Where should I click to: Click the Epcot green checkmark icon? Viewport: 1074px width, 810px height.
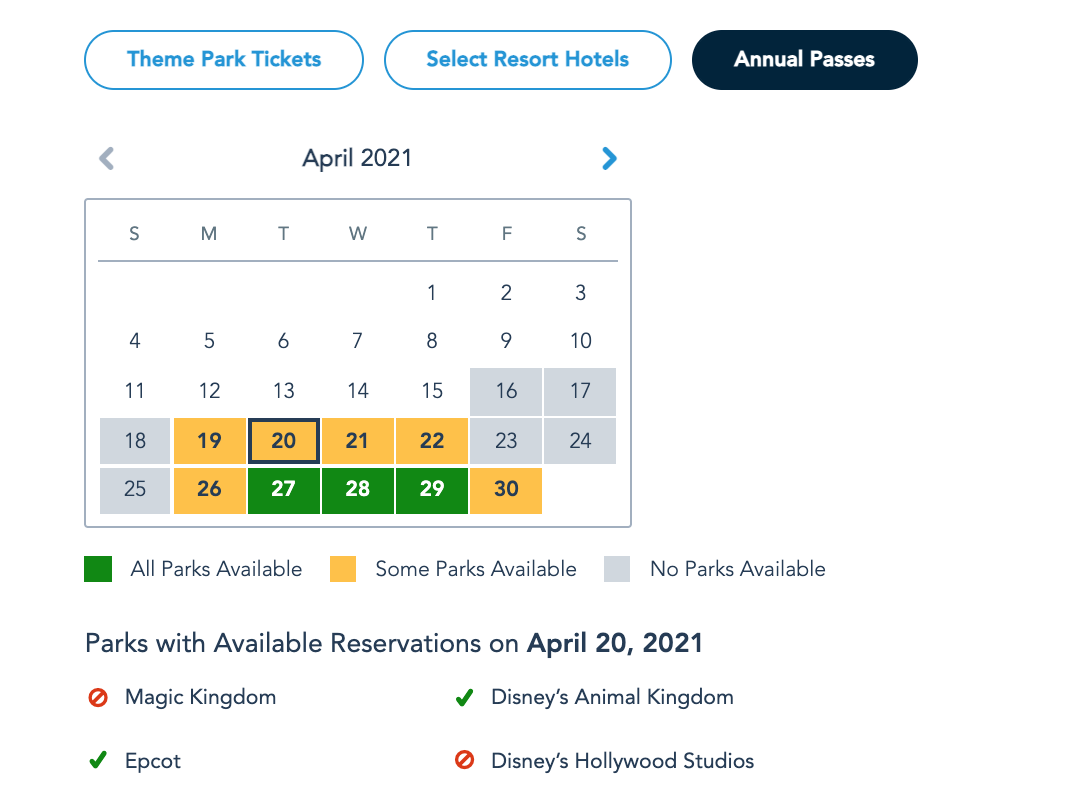coord(98,761)
